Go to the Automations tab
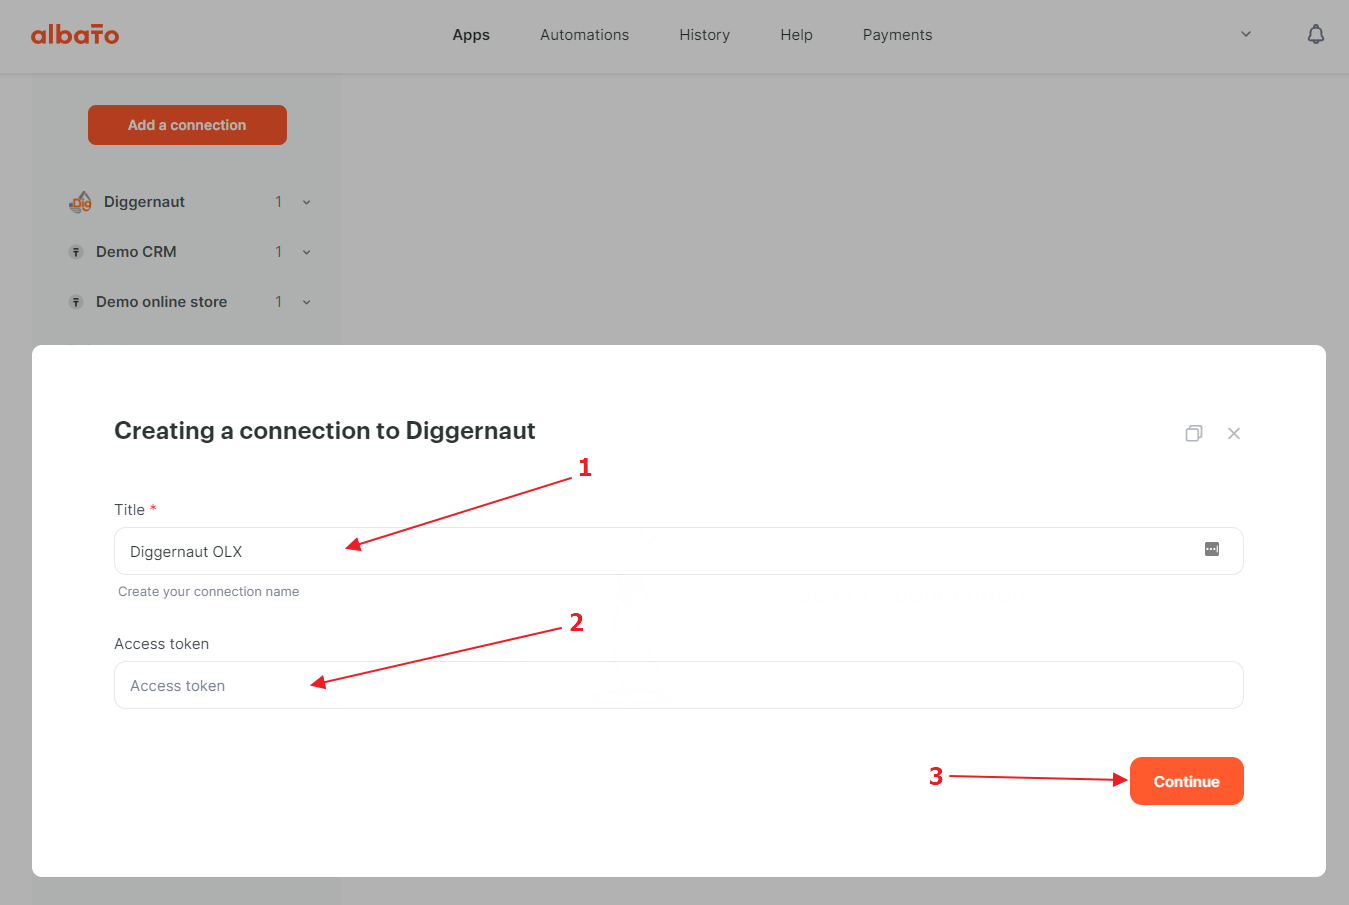This screenshot has height=905, width=1349. 585,35
